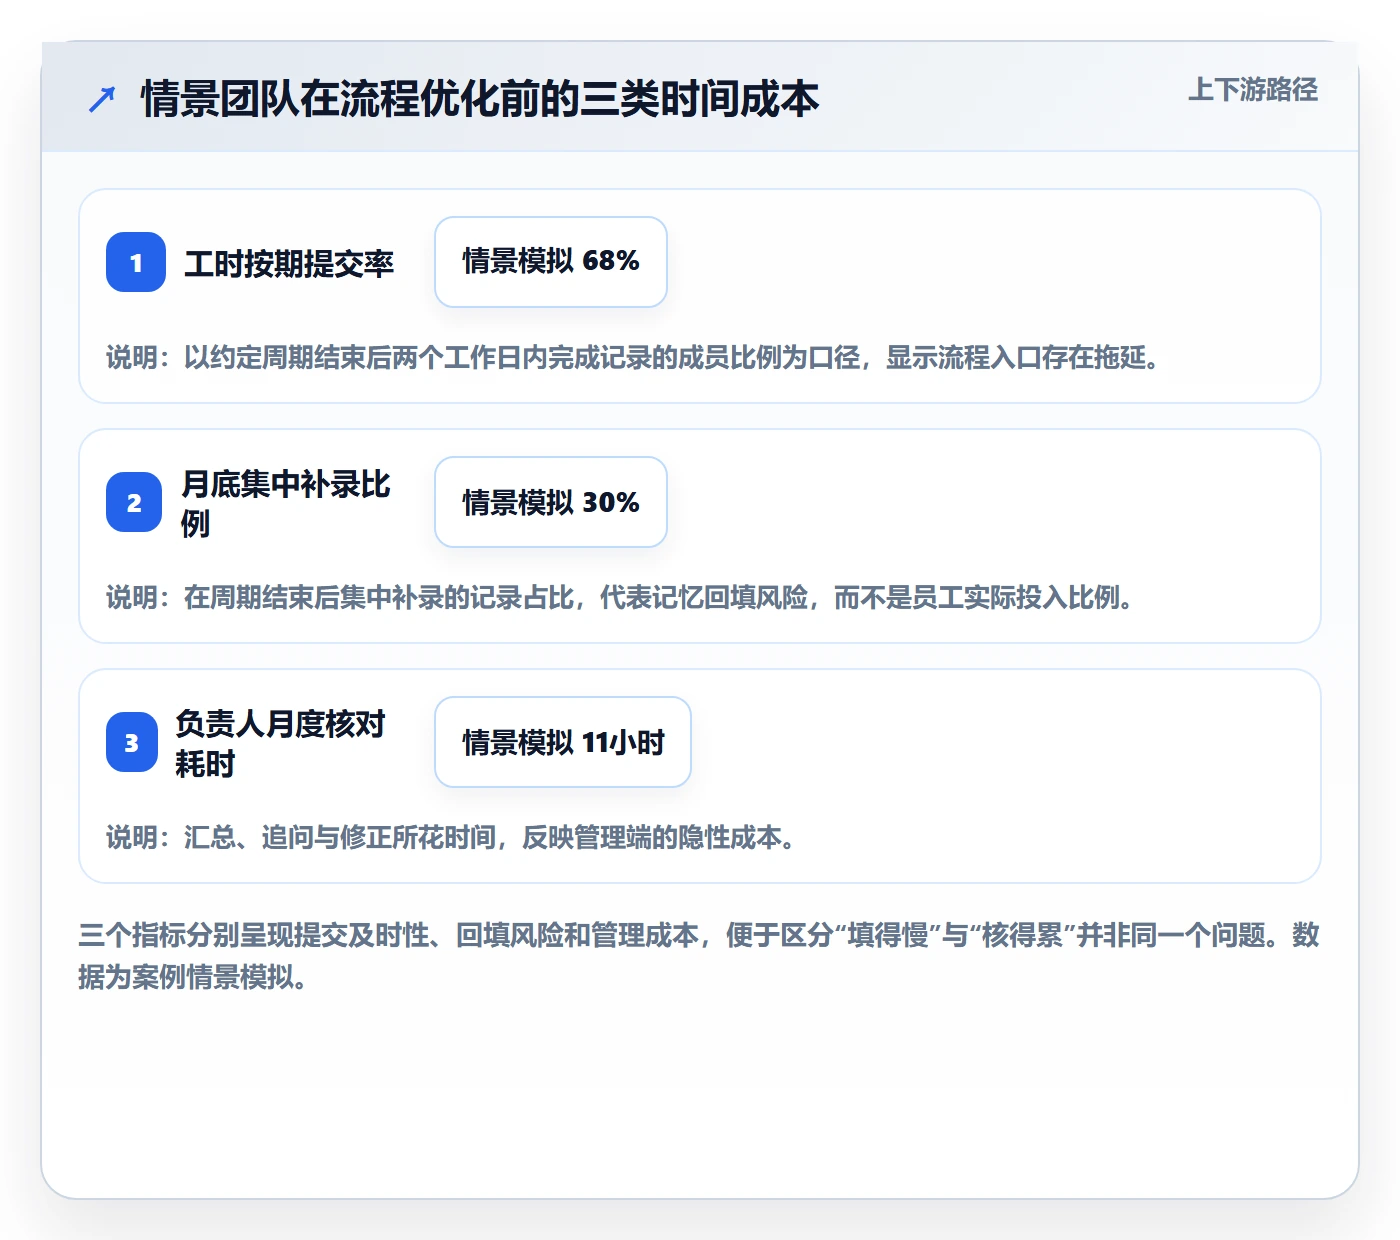Click the description starting with 说明：以约定周期结束后
Viewport: 1400px width, 1240px height.
633,357
